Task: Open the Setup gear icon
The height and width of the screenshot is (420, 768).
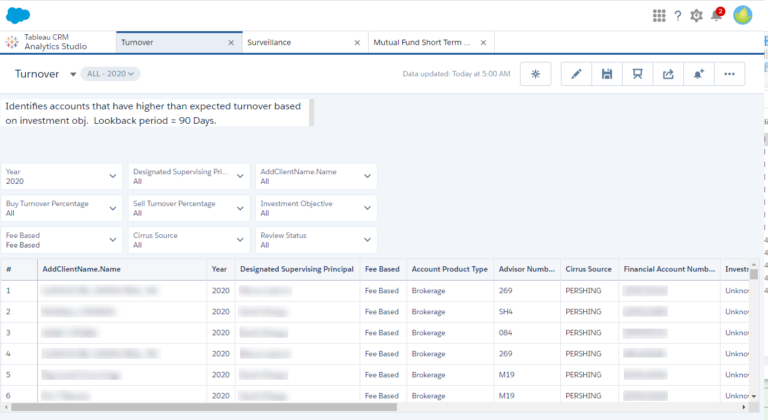Action: (x=696, y=16)
